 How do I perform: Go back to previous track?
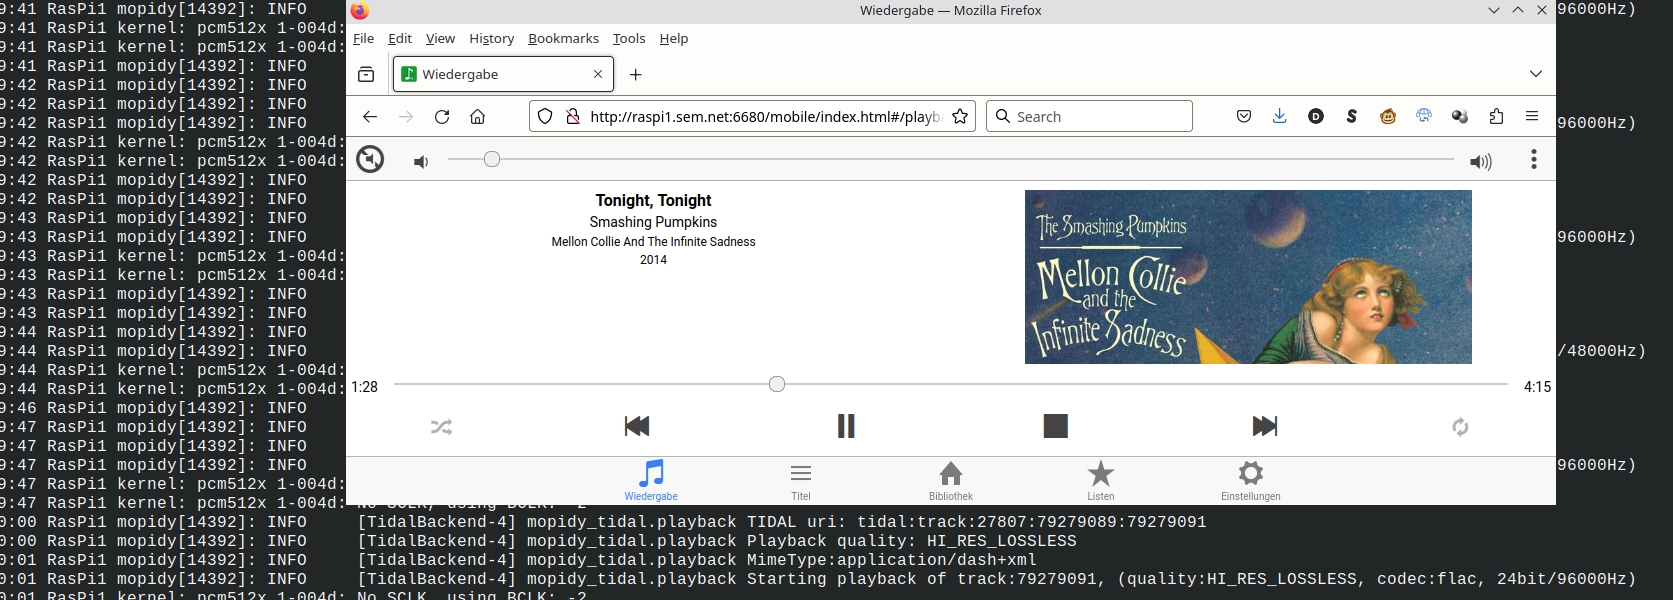click(x=637, y=426)
